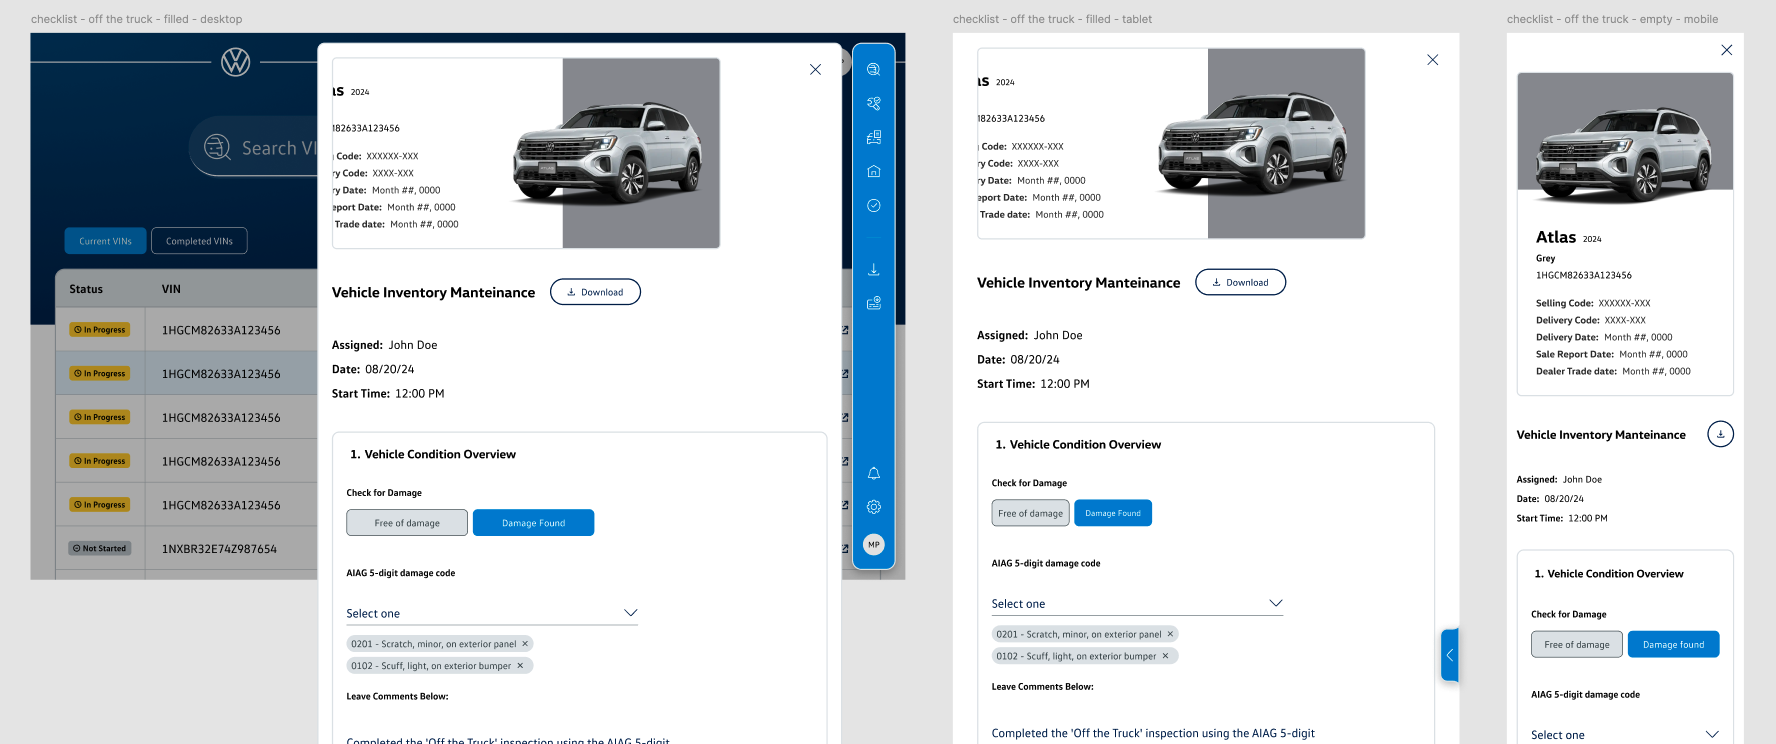Click the search icon beside Search text
This screenshot has height=744, width=1776.
coord(217,147)
